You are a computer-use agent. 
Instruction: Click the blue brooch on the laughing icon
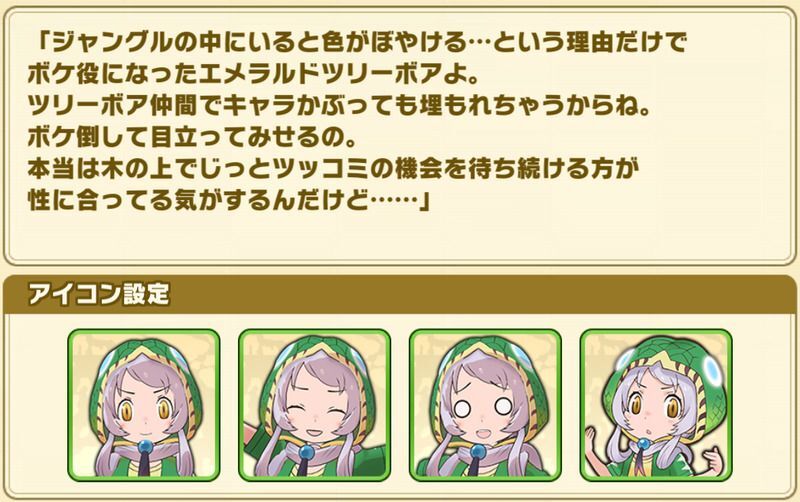307,452
